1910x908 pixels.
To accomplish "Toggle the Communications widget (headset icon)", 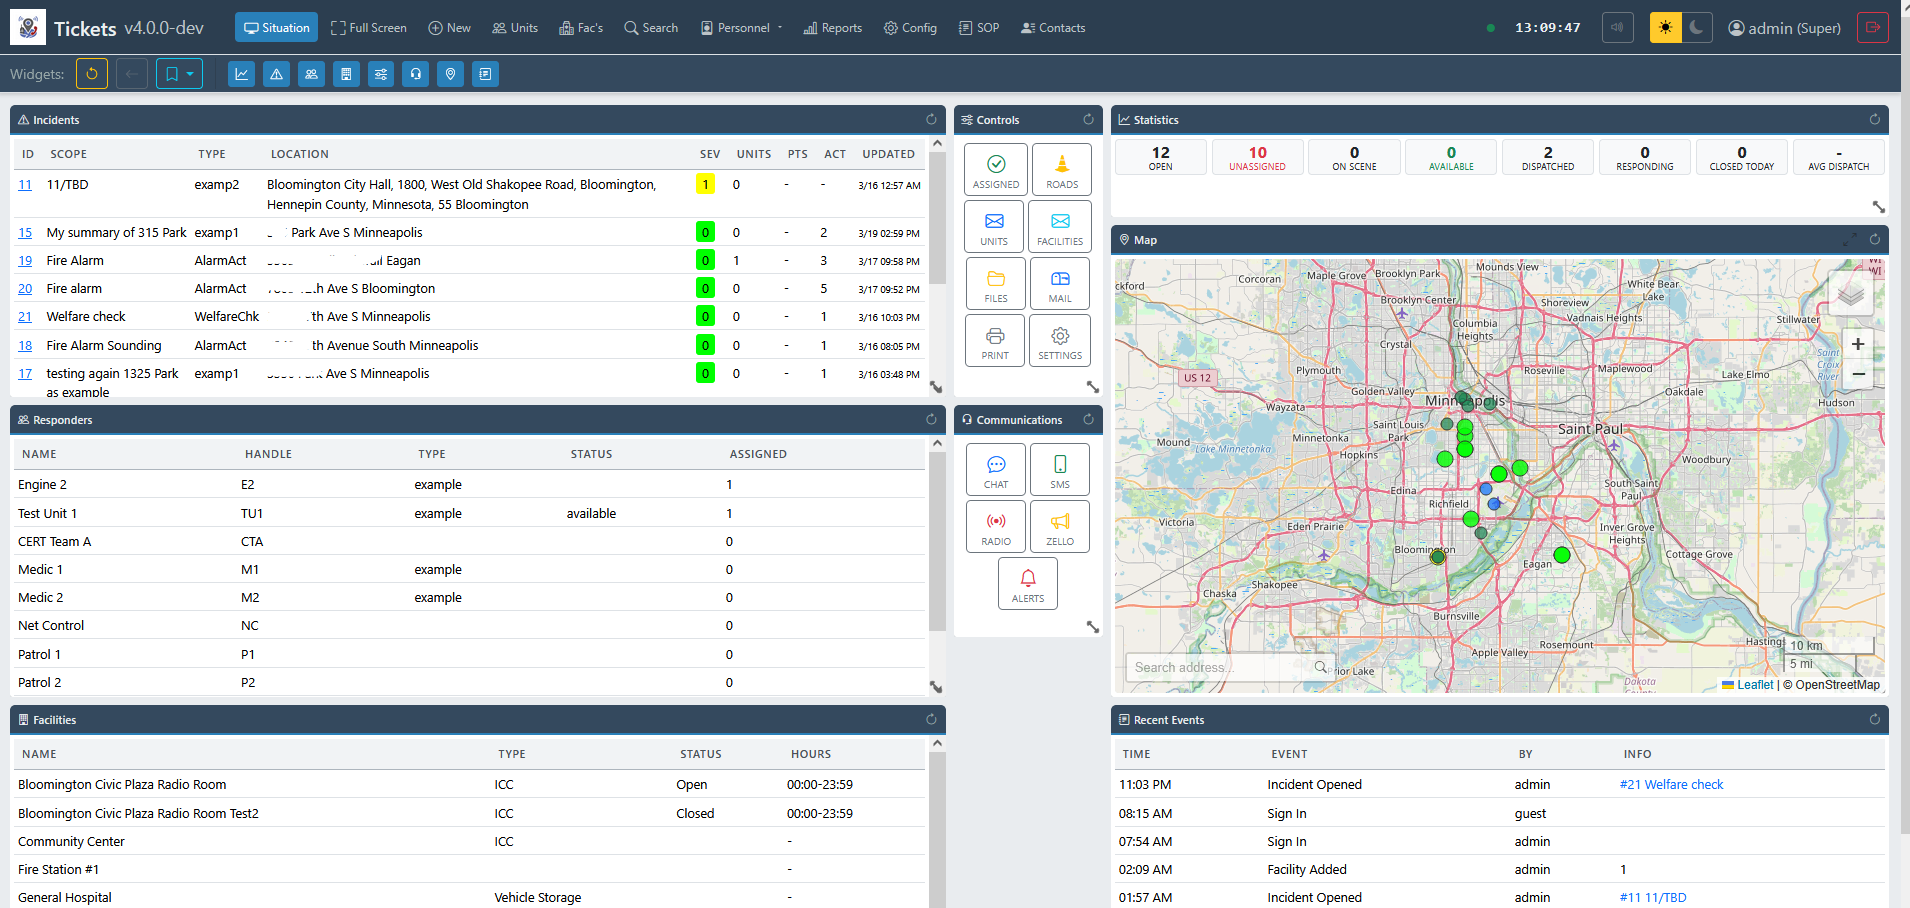I will click(x=416, y=74).
